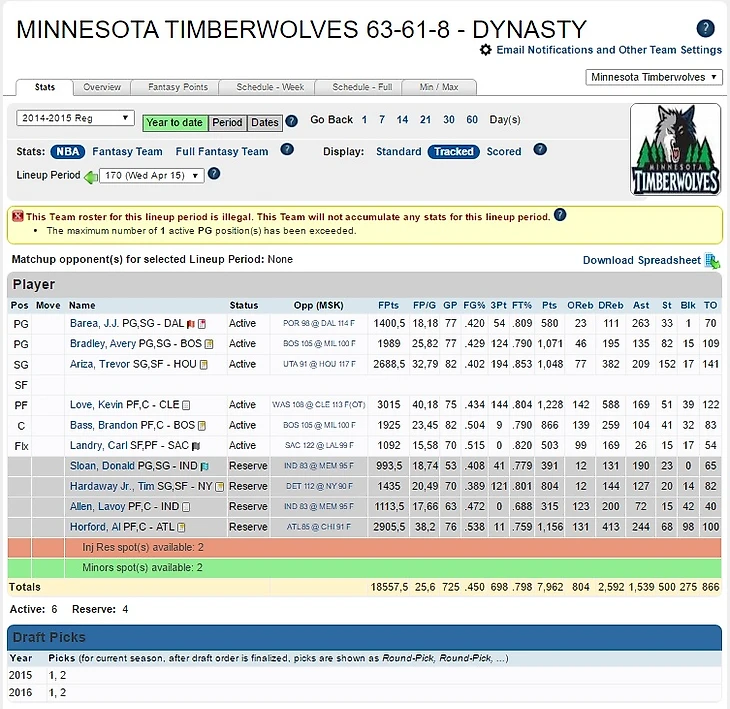Go back 30 days

click(449, 120)
